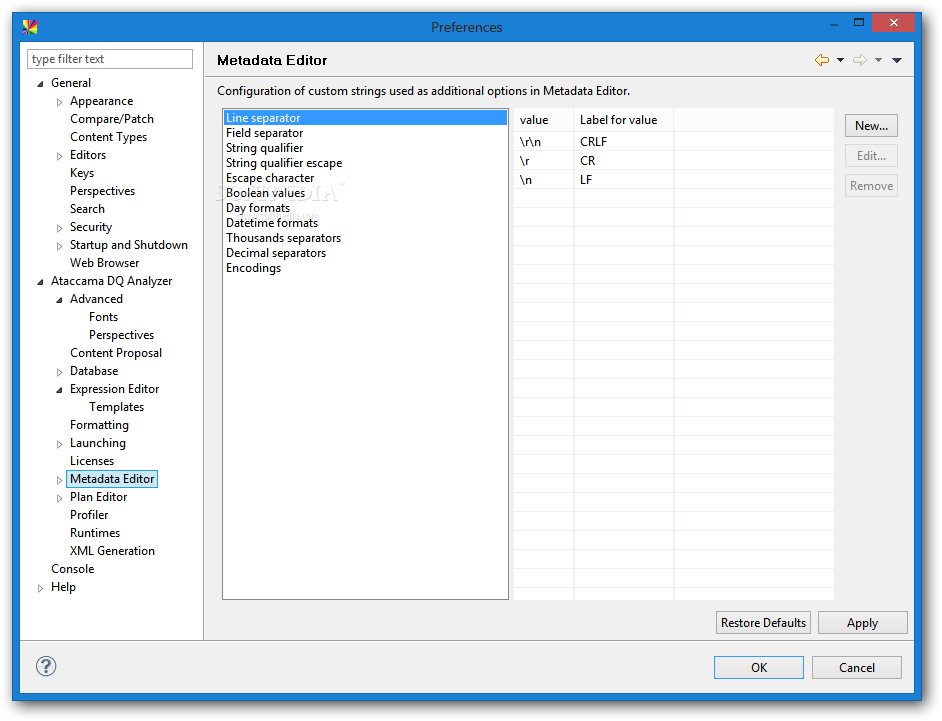Viewport: 942px width, 721px height.
Task: Open Web Browser preferences
Action: click(105, 263)
